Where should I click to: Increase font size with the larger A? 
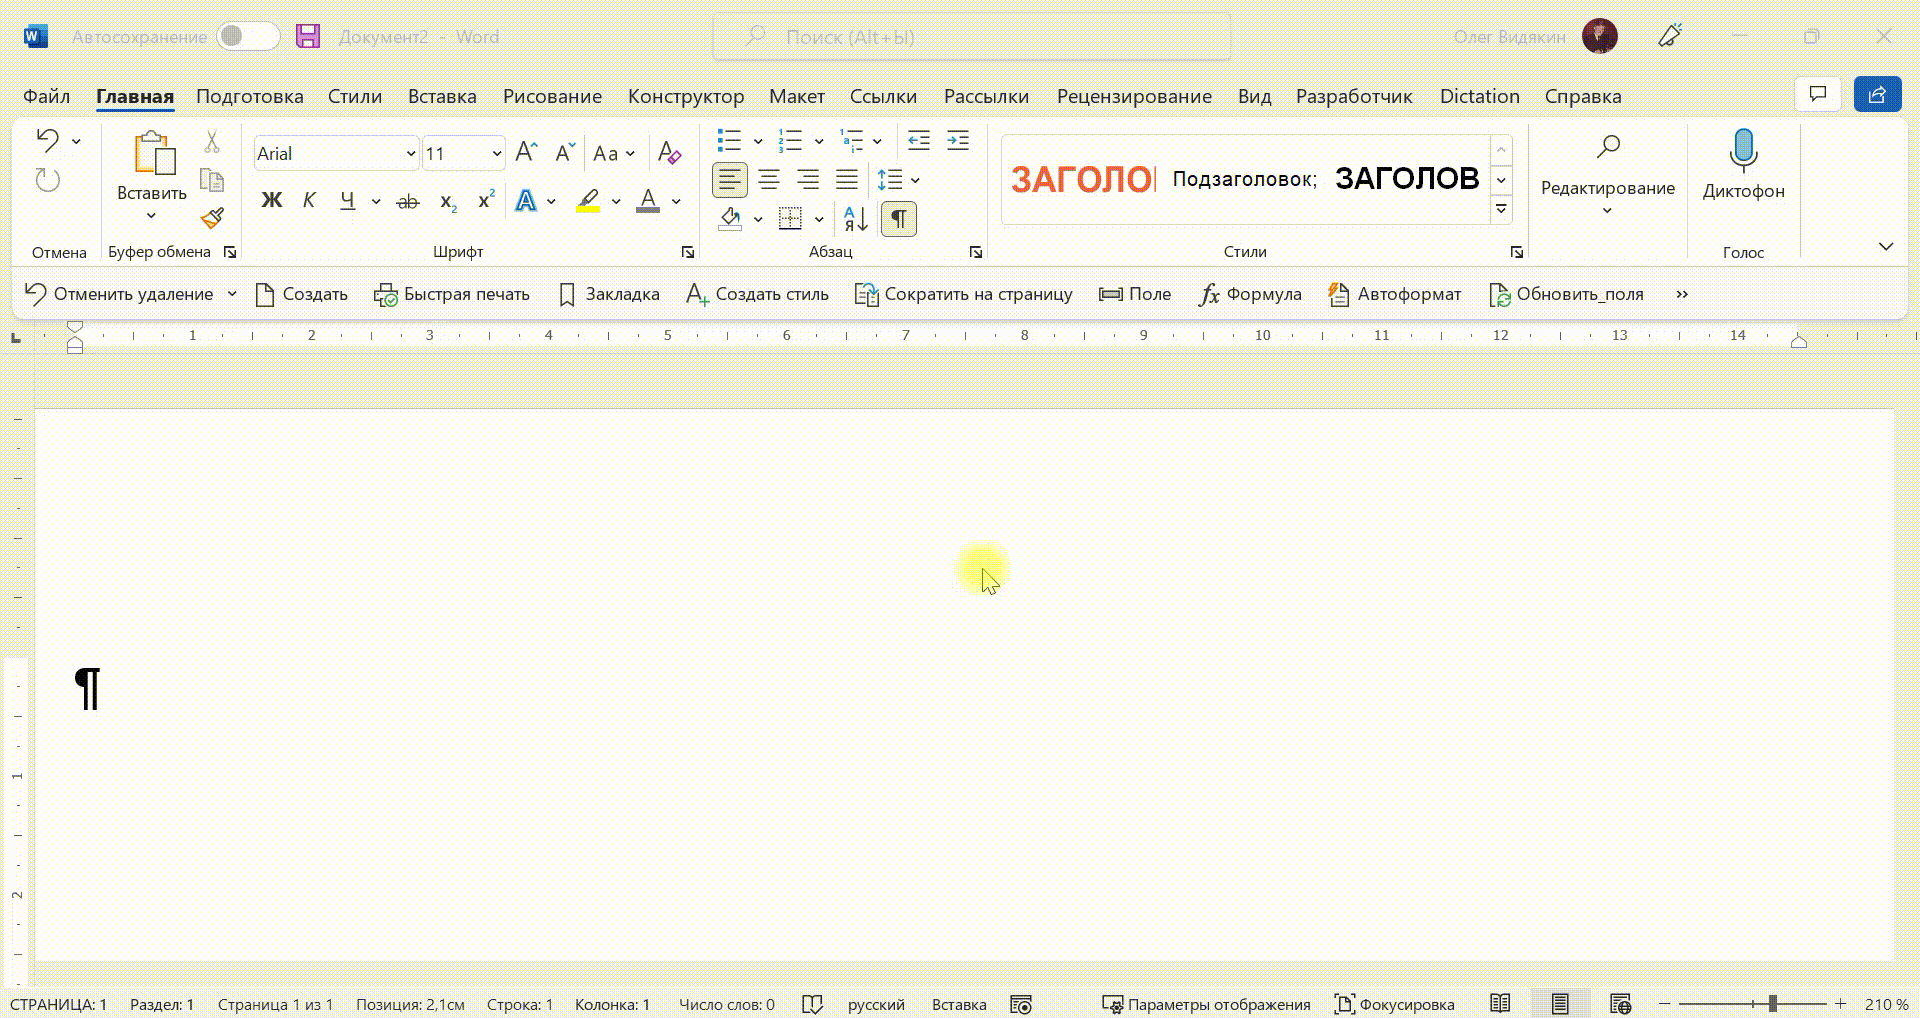tap(526, 153)
